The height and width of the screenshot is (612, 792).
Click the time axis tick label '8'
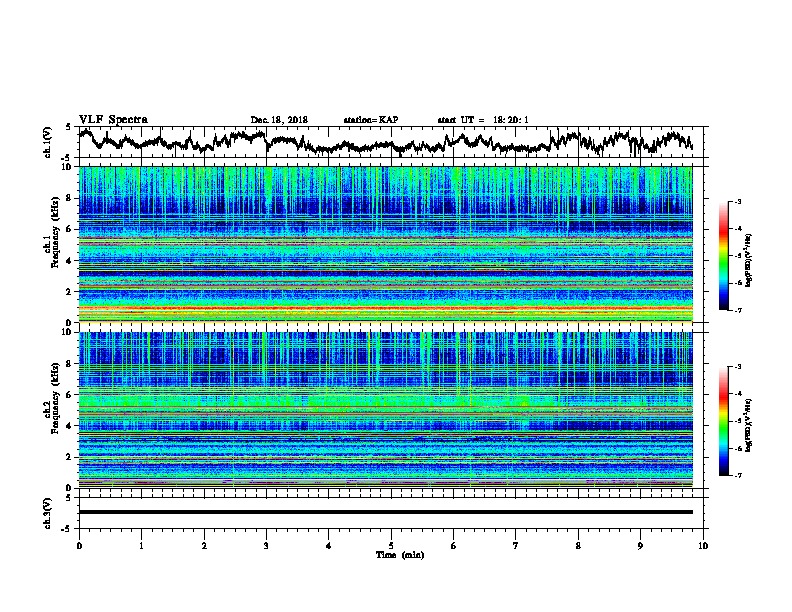click(x=578, y=546)
